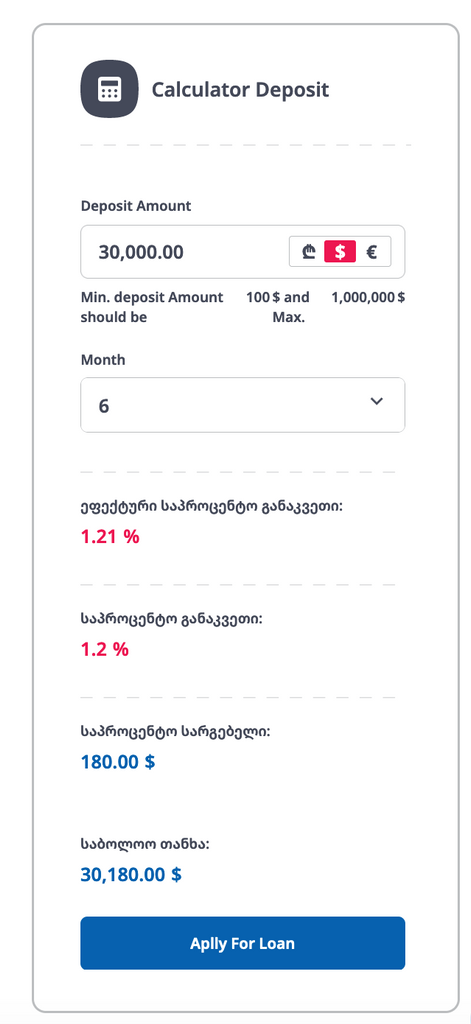Click the 1,000,000 $ maximum limit text
471x1024 pixels.
pyautogui.click(x=368, y=298)
